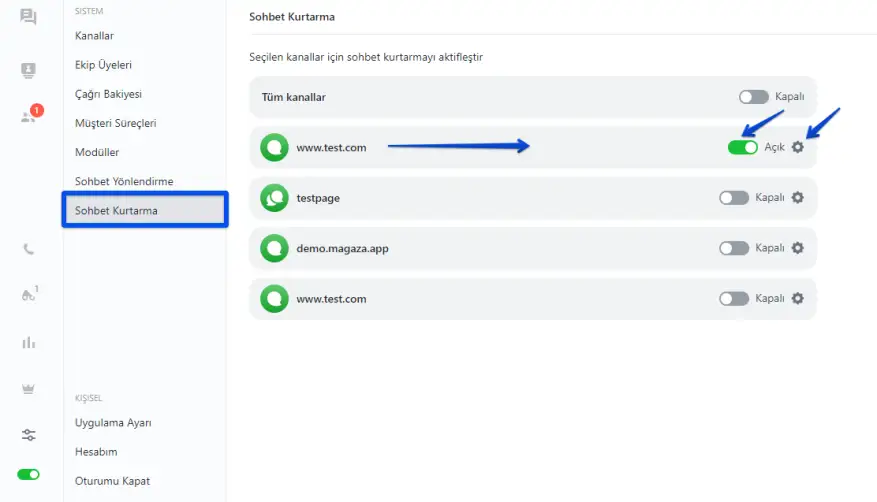Viewport: 877px width, 502px height.
Task: Click the crown icon in sidebar
Action: click(x=28, y=388)
